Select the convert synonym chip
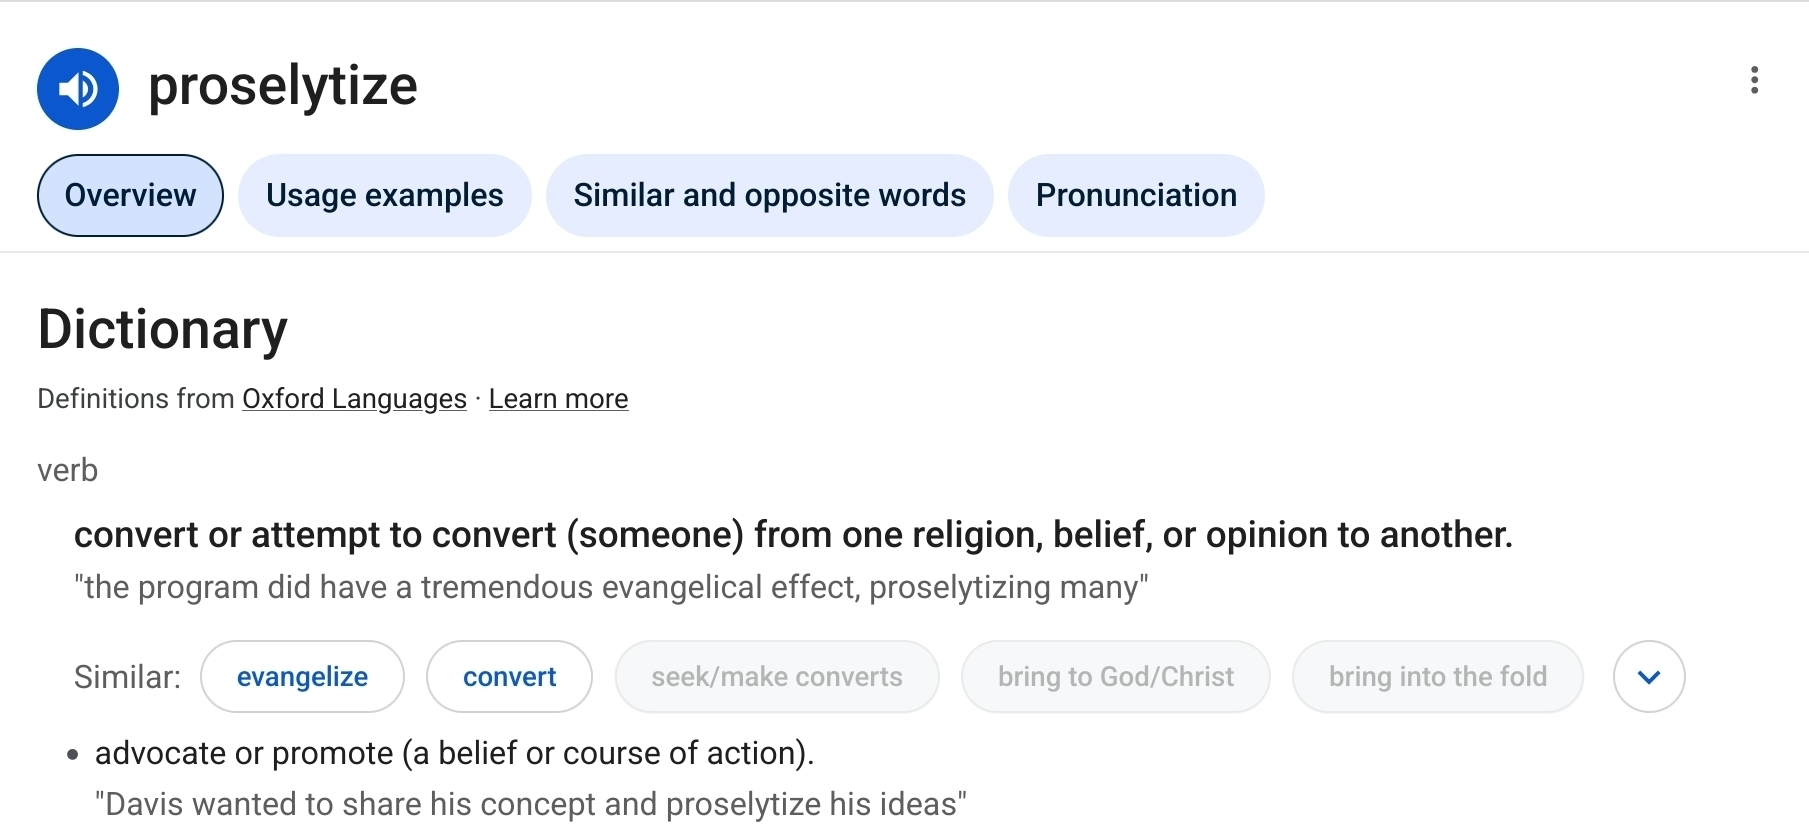Image resolution: width=1809 pixels, height=839 pixels. (x=509, y=677)
